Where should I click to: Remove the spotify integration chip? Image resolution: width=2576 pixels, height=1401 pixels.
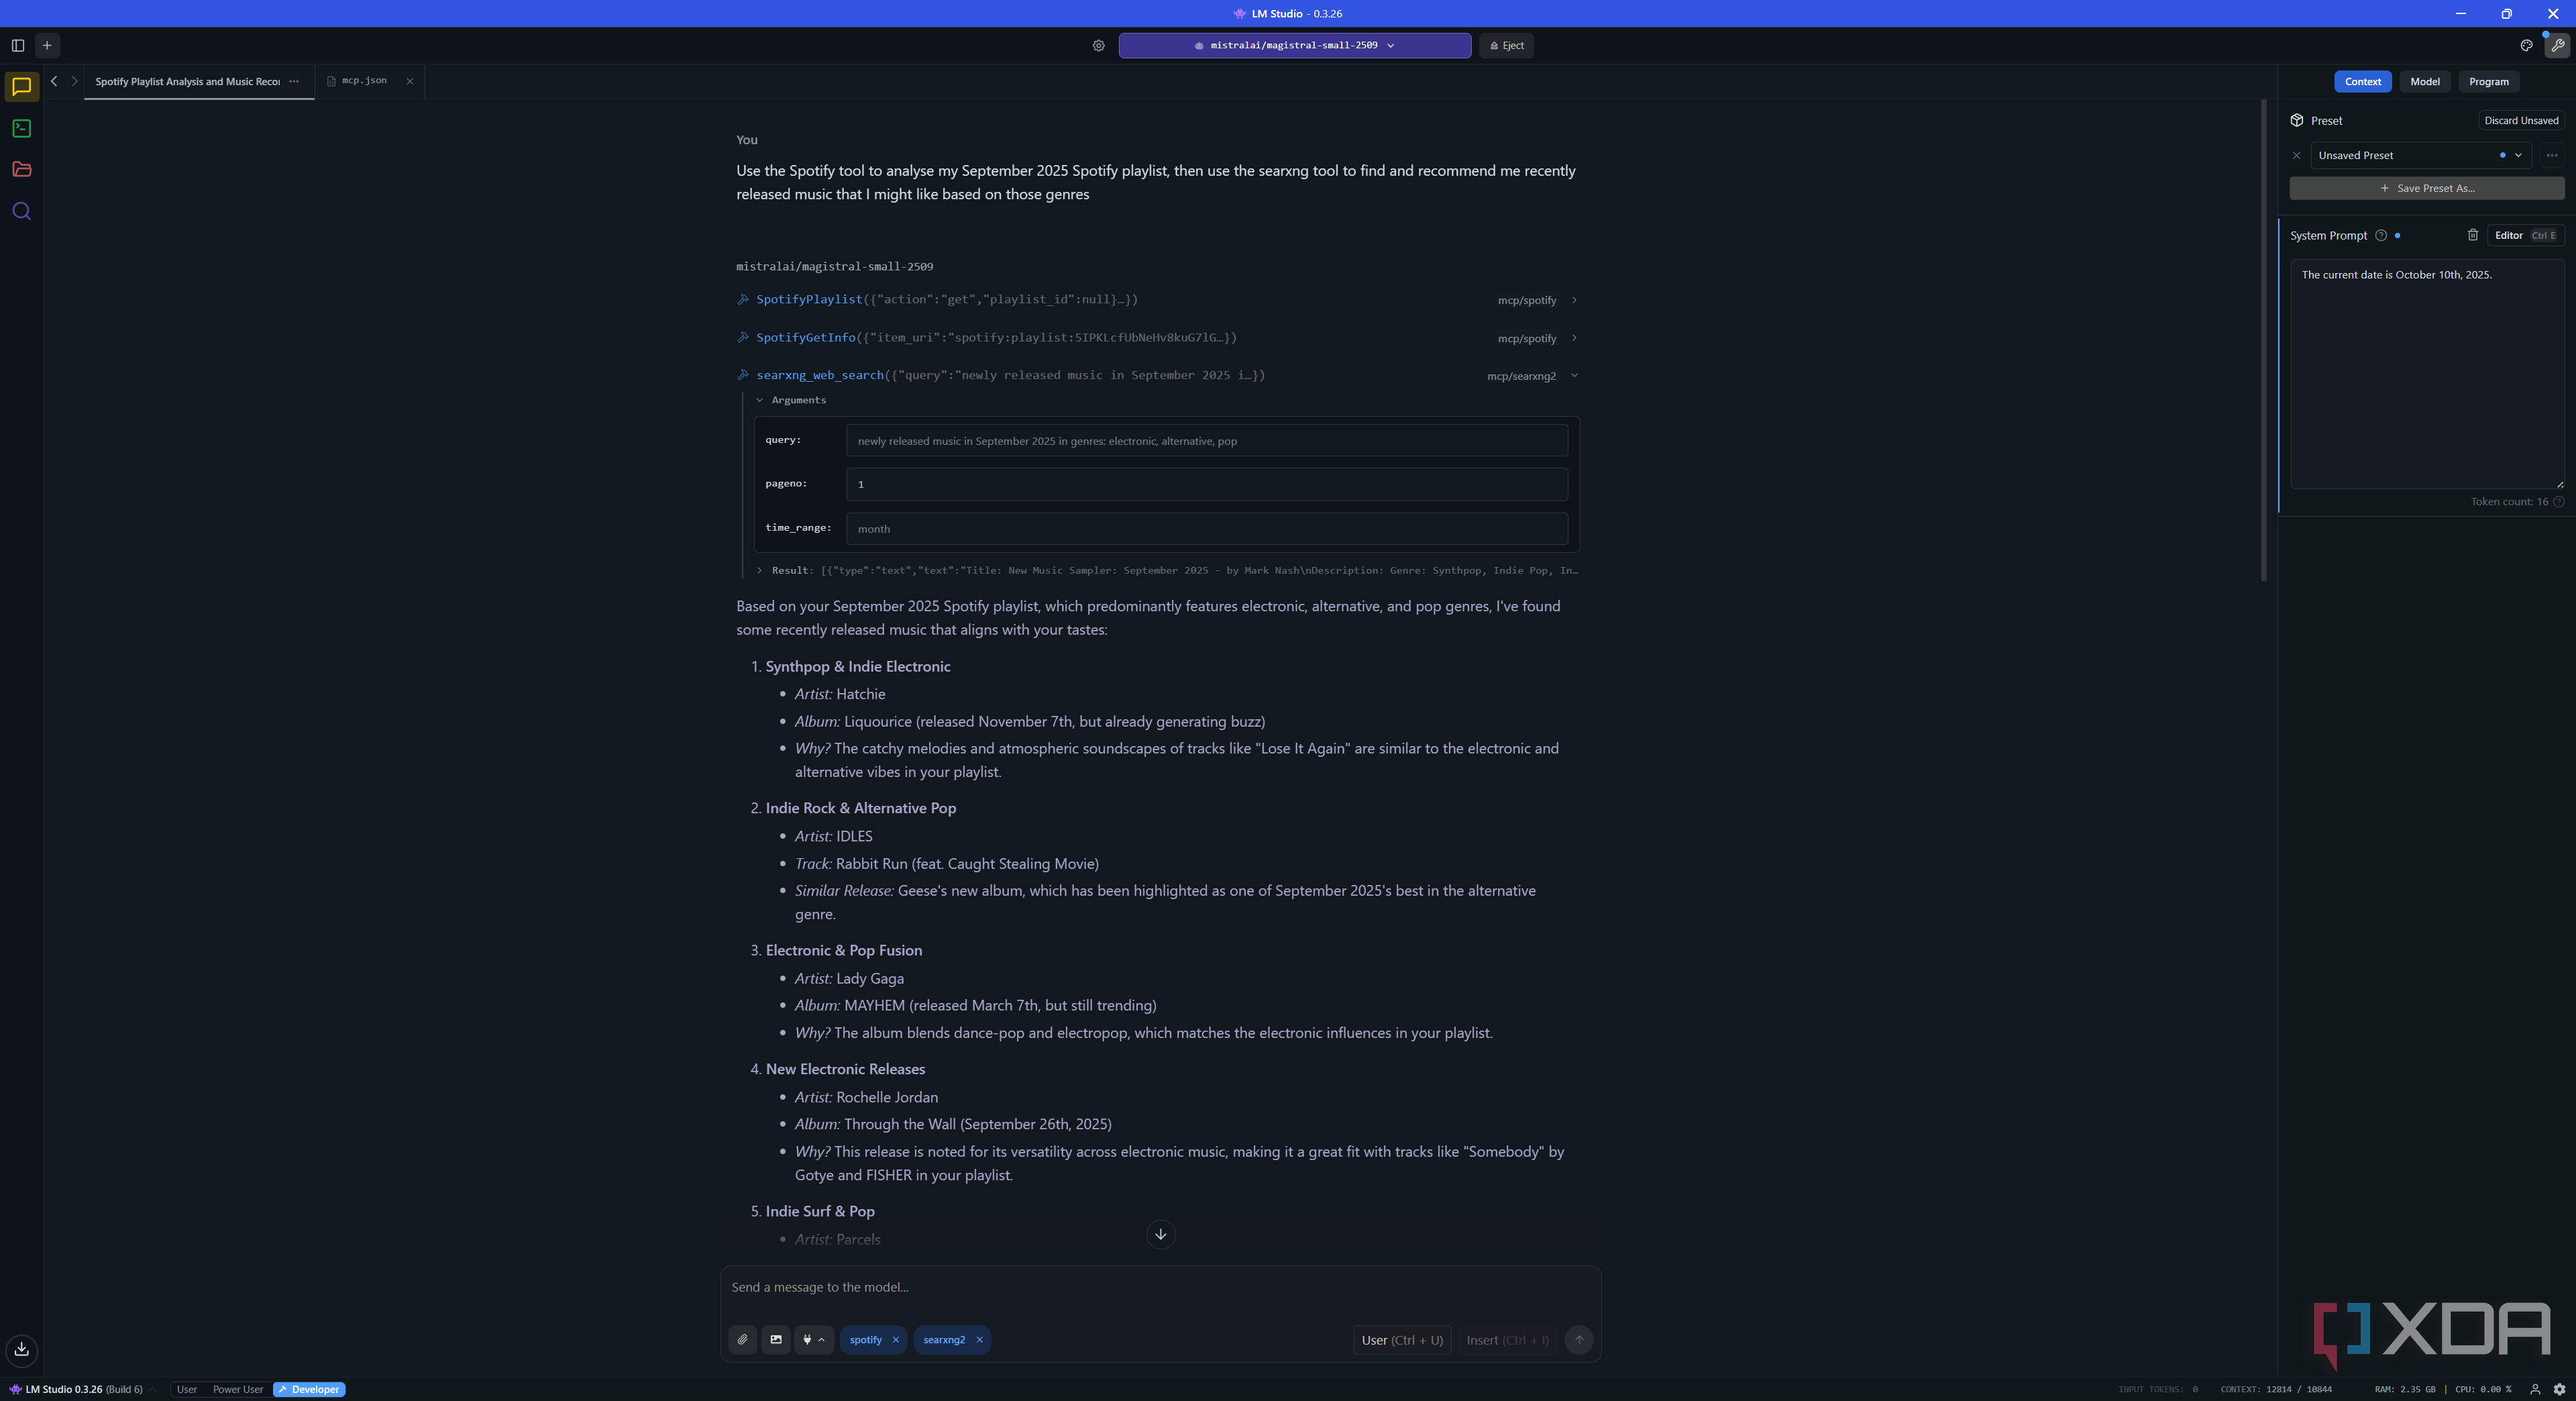(896, 1340)
